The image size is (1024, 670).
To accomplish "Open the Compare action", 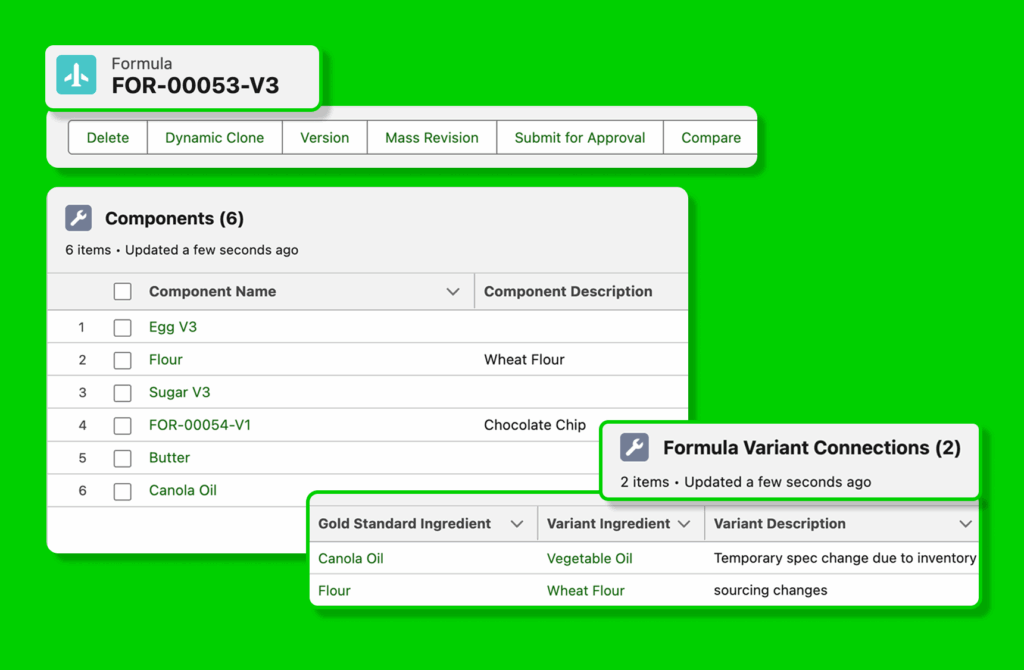I will tap(711, 138).
